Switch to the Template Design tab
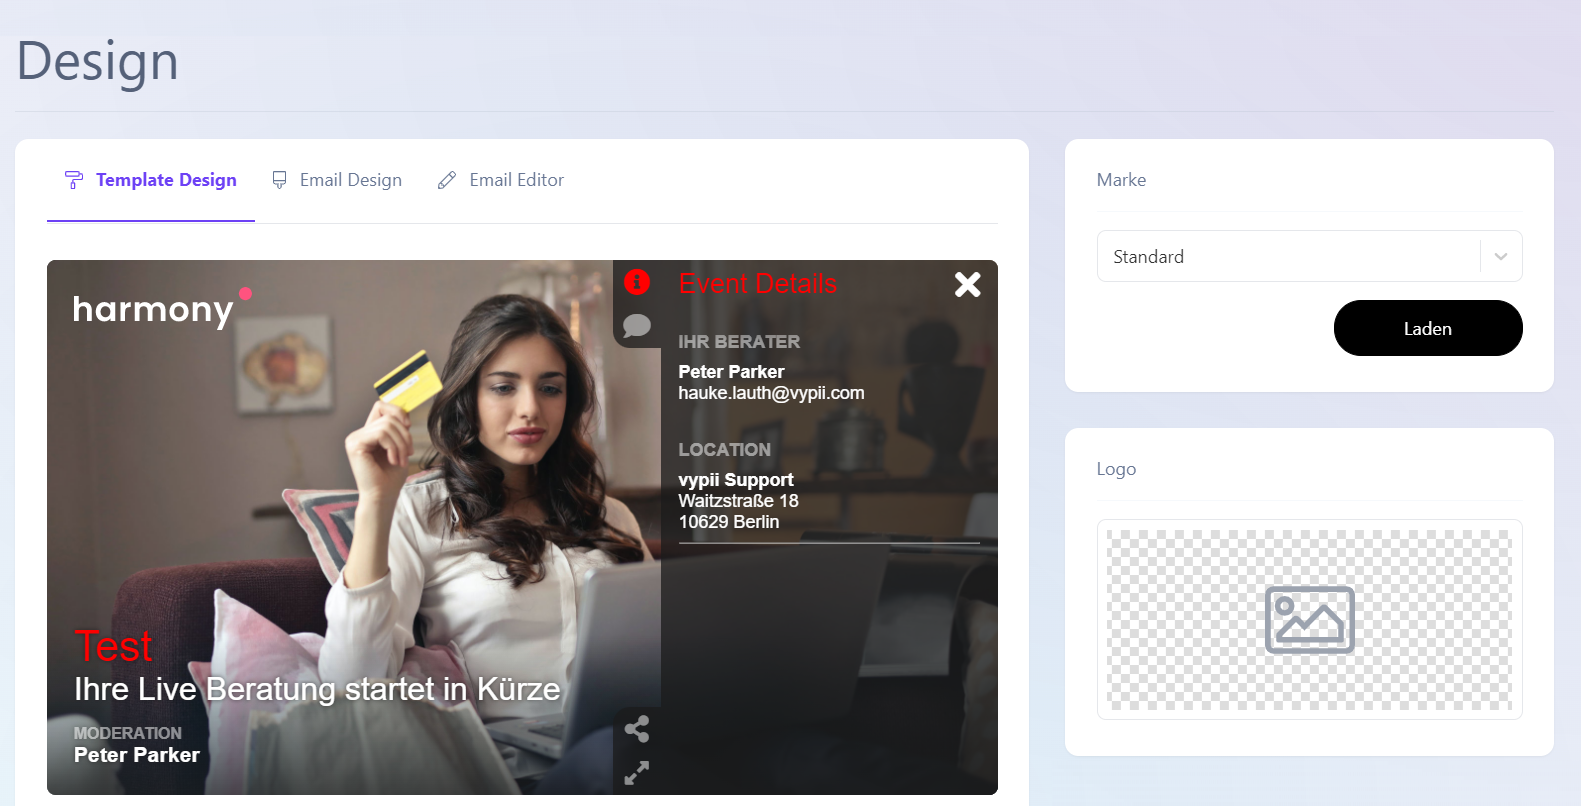Viewport: 1581px width, 806px height. [x=151, y=180]
